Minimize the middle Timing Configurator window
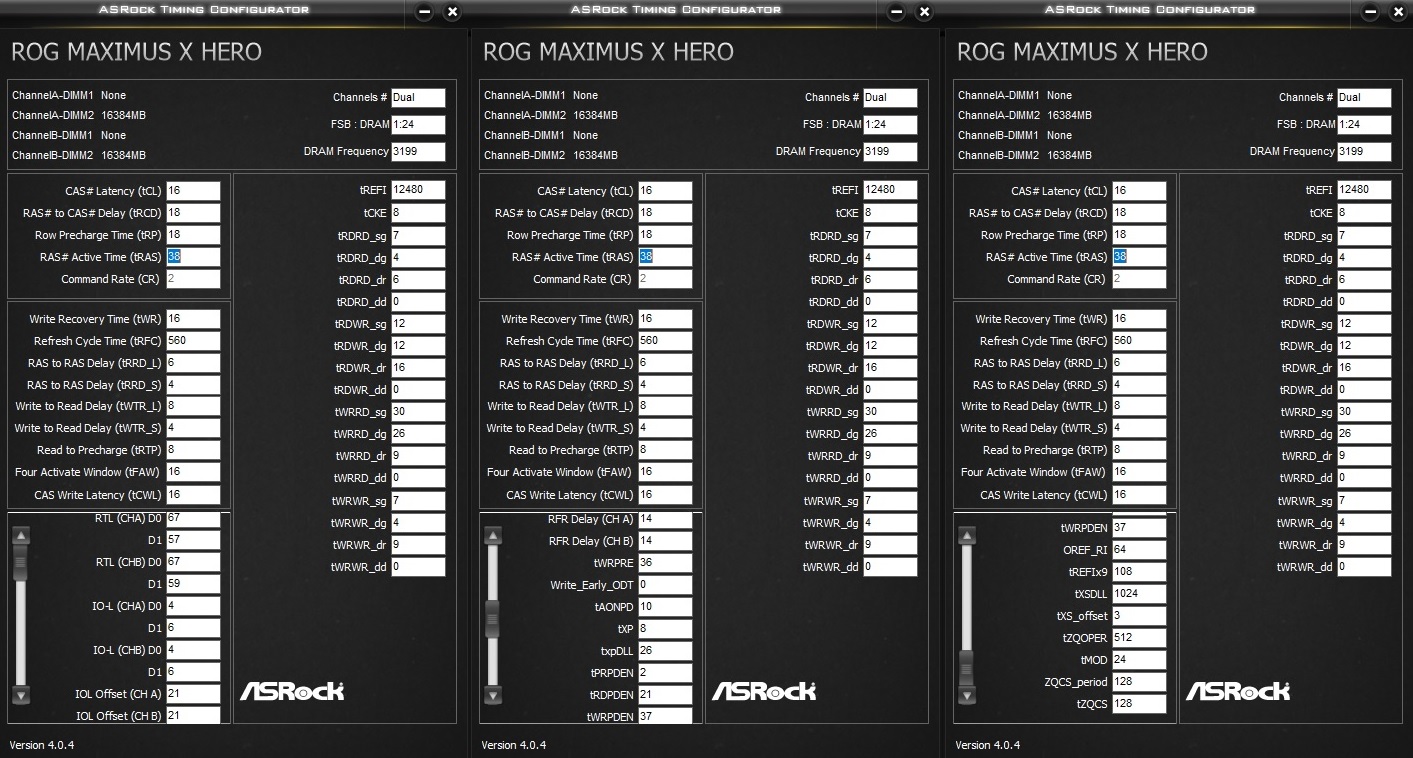The width and height of the screenshot is (1413, 758). pos(896,12)
